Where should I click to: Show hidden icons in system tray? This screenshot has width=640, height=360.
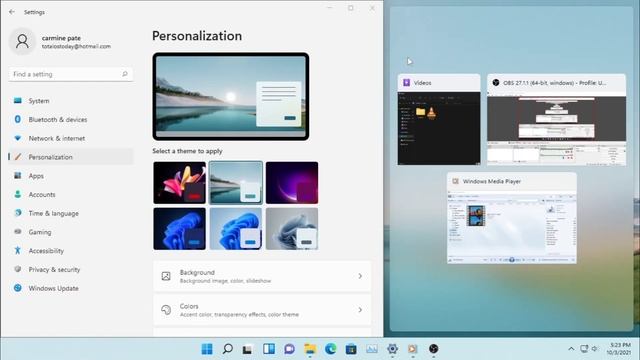click(x=571, y=349)
